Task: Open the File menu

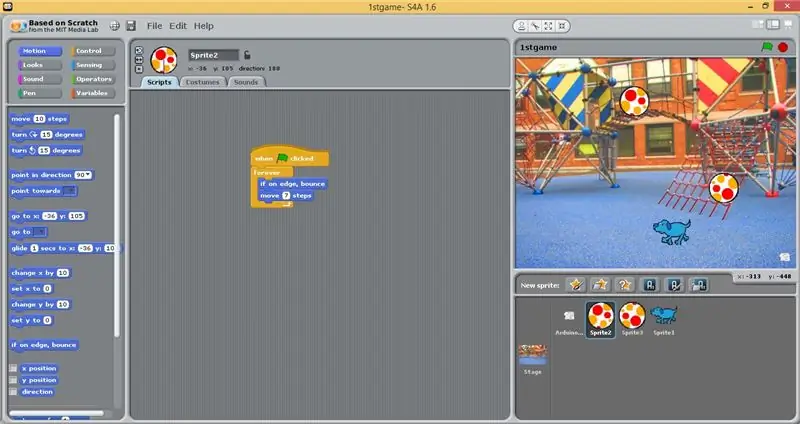Action: [154, 26]
